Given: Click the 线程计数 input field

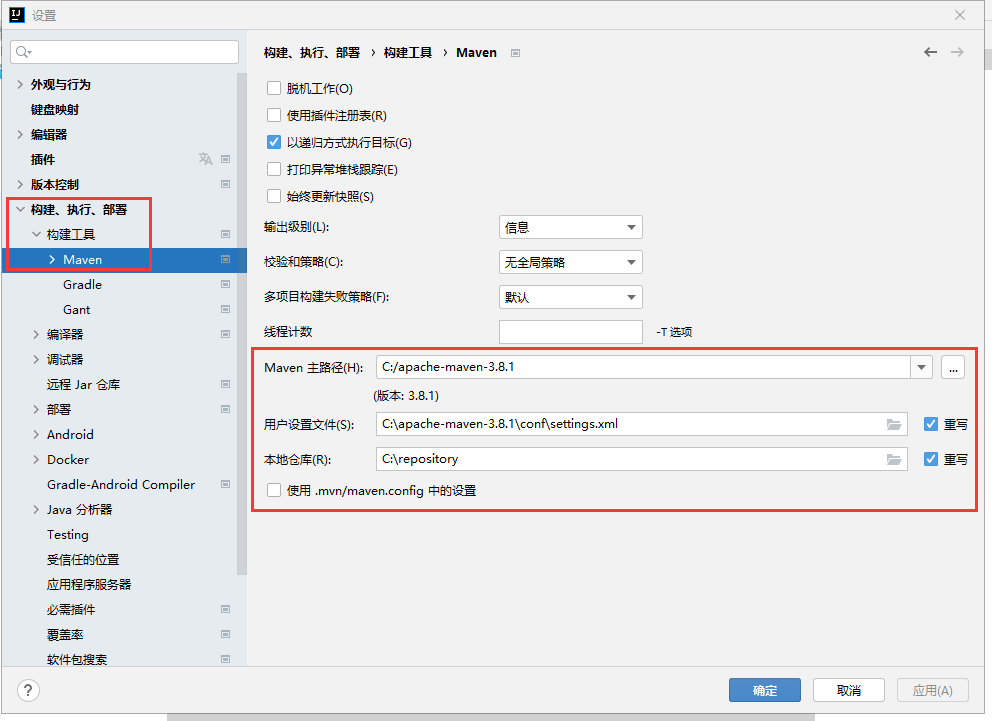Looking at the screenshot, I should pyautogui.click(x=570, y=332).
